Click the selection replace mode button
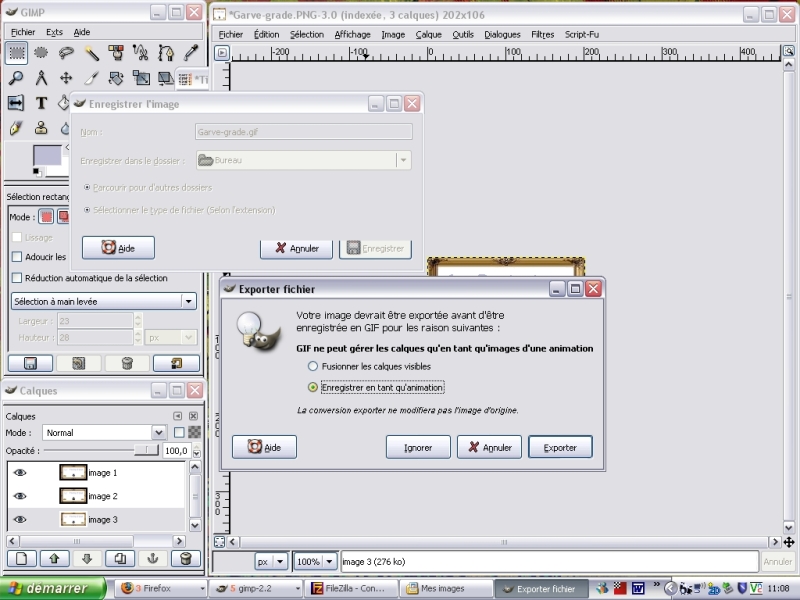 (46, 217)
